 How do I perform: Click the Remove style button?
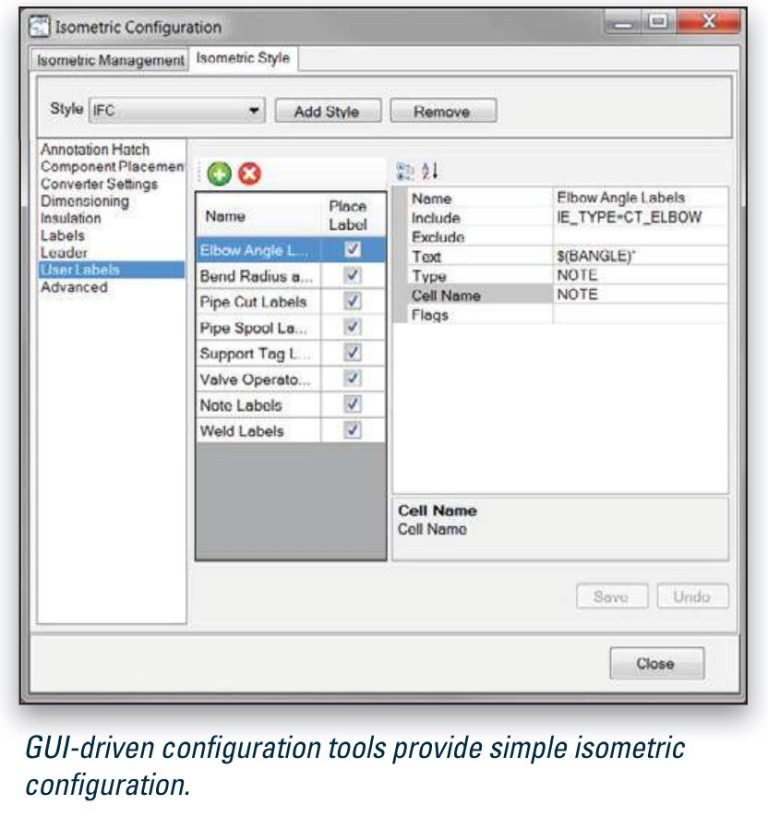[442, 112]
